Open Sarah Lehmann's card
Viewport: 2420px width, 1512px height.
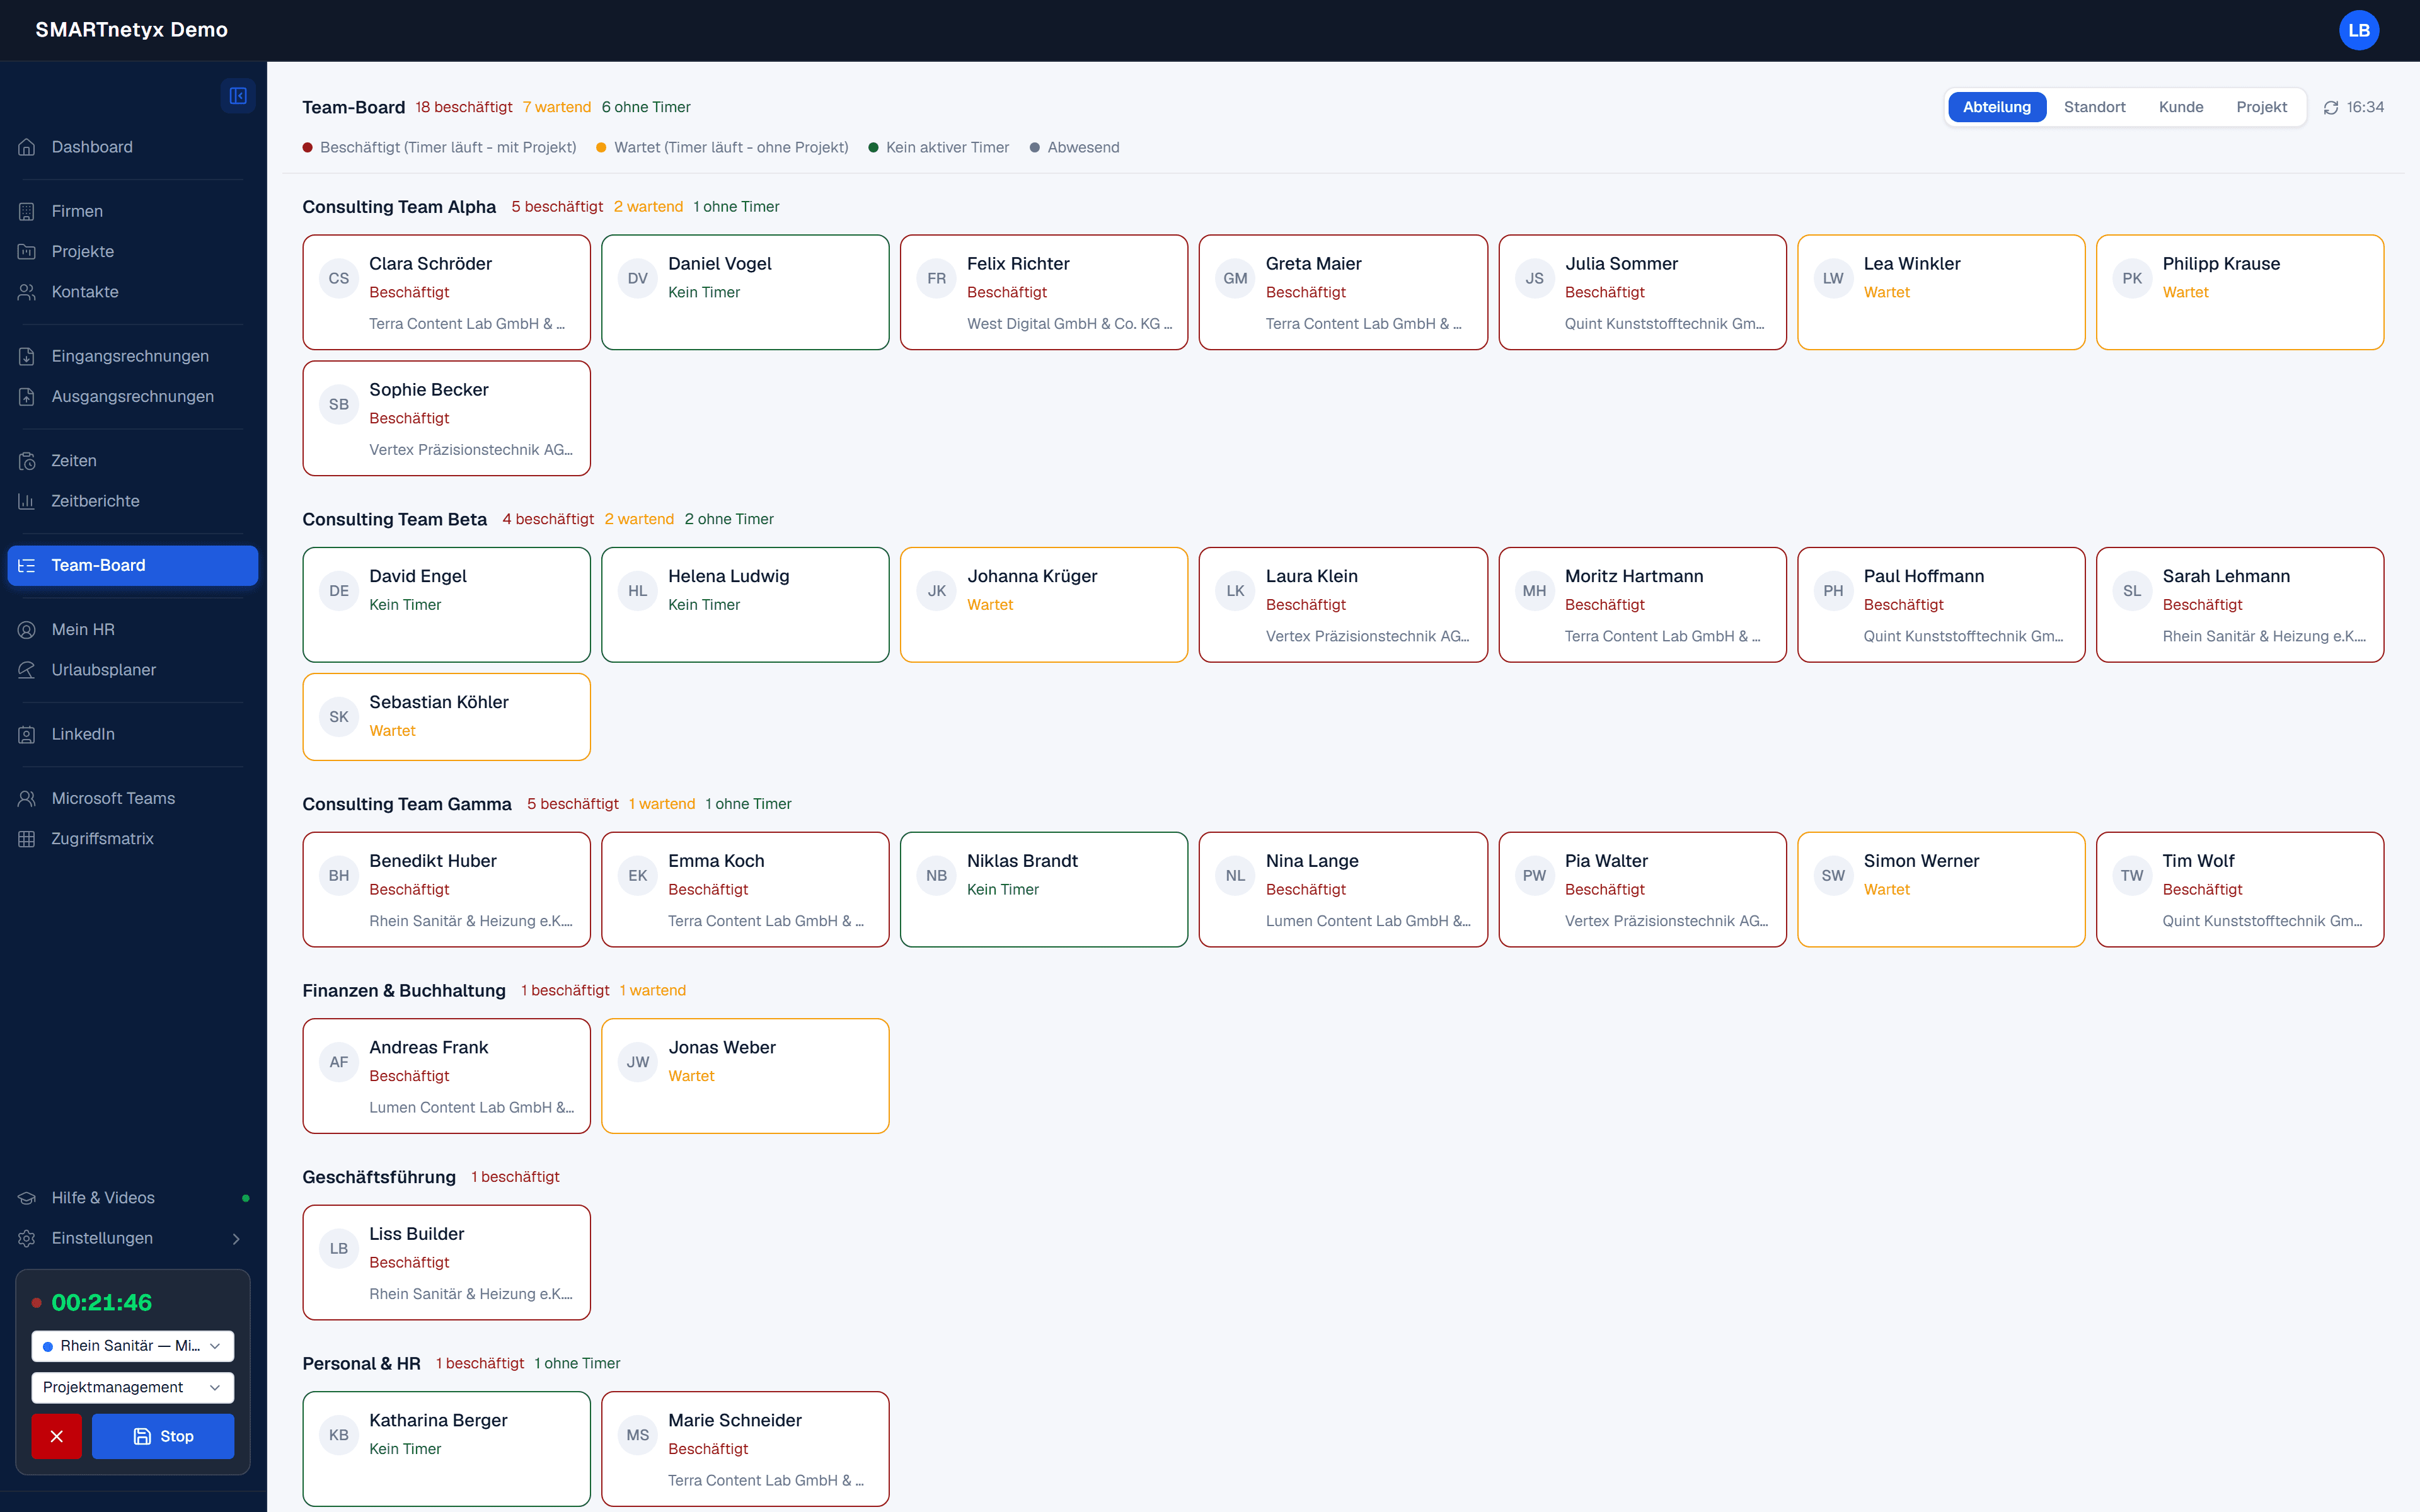pos(2240,604)
